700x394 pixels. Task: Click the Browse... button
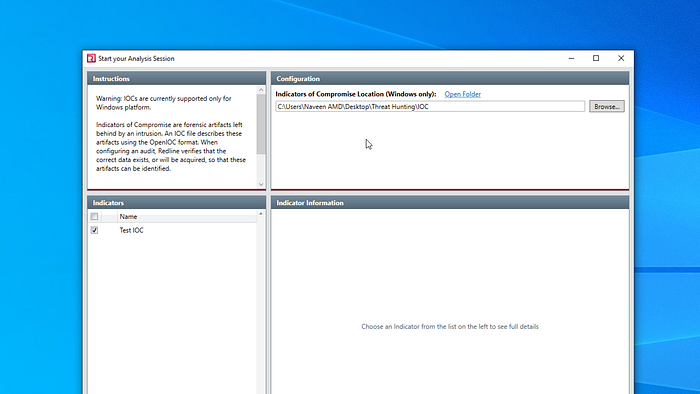[x=607, y=107]
